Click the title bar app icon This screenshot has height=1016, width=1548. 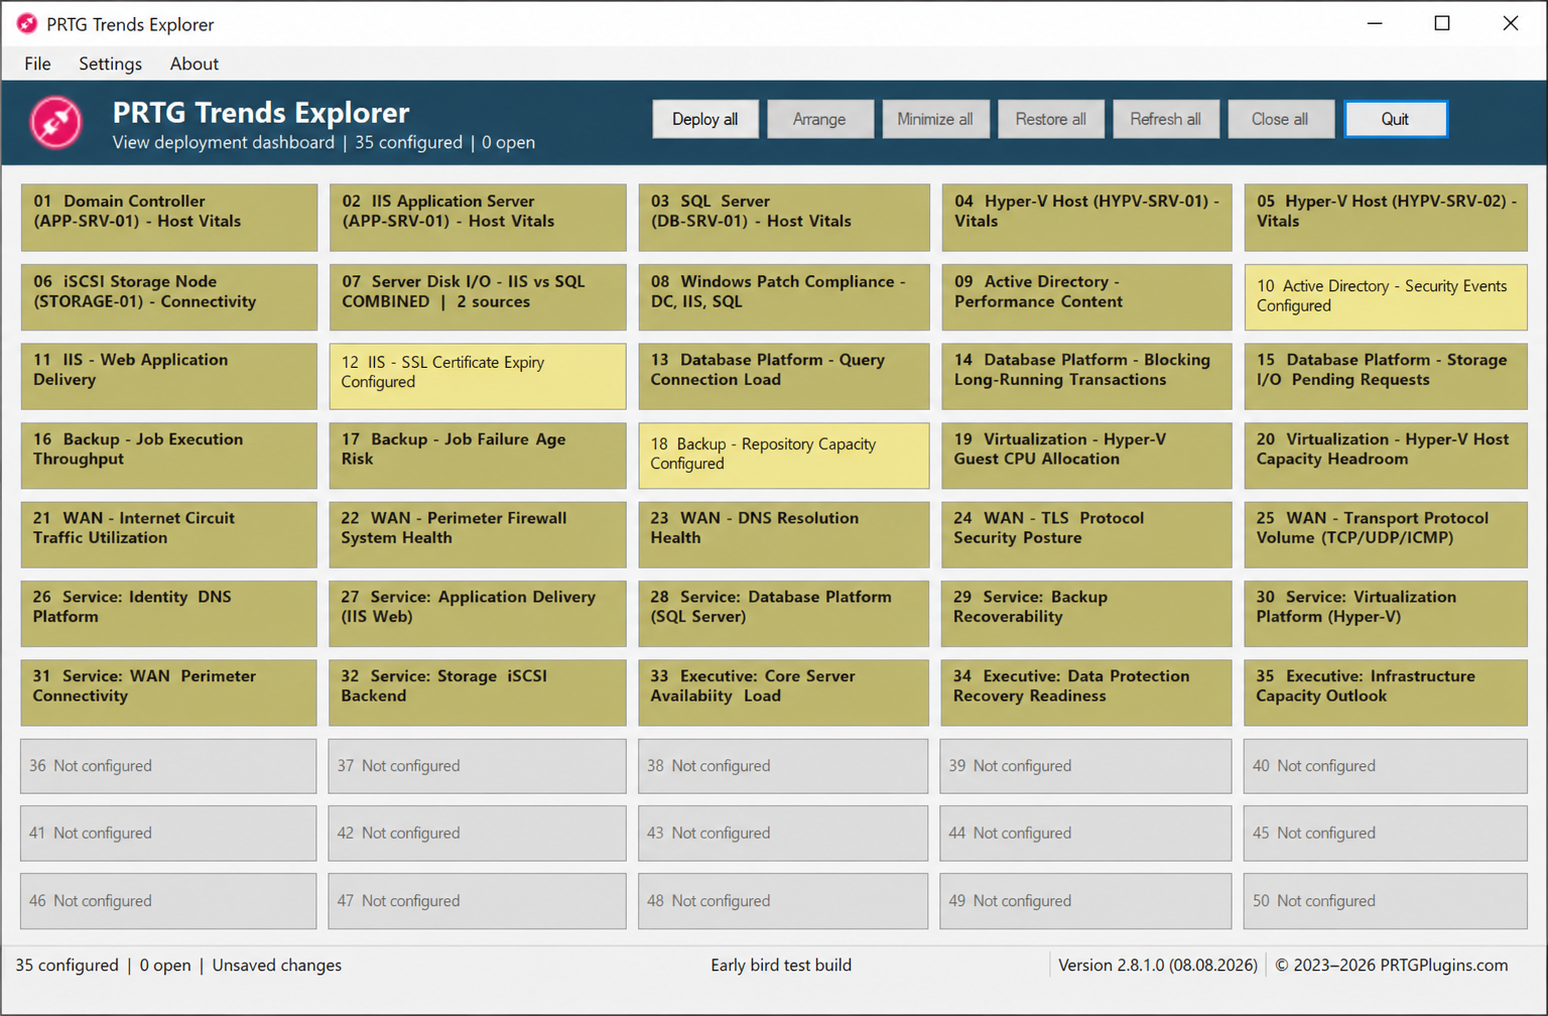click(27, 23)
